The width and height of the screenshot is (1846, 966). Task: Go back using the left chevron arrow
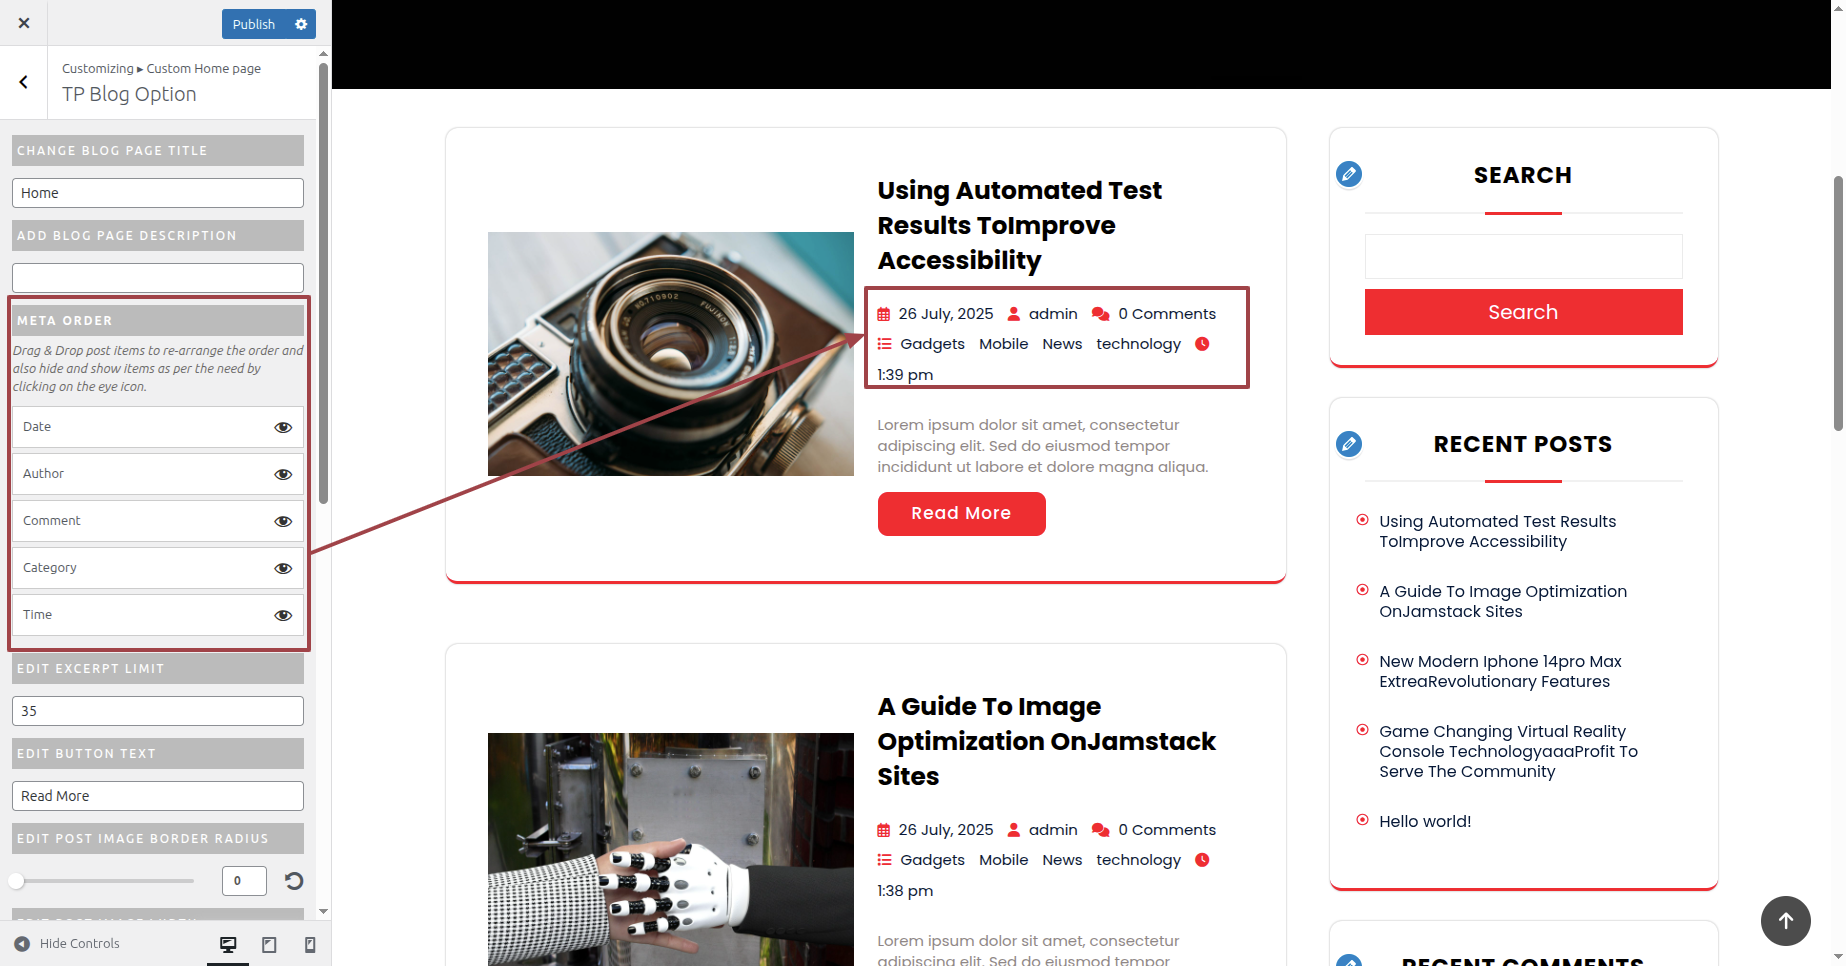coord(24,82)
